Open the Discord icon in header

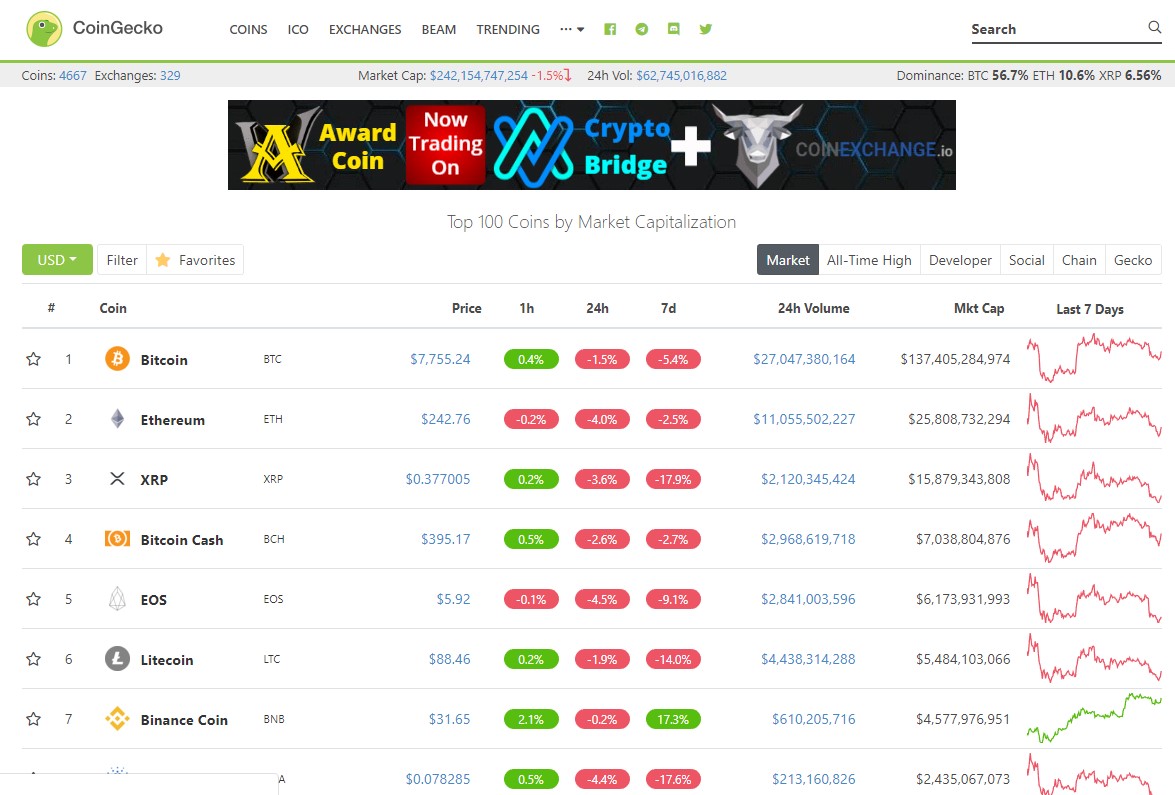pyautogui.click(x=674, y=29)
